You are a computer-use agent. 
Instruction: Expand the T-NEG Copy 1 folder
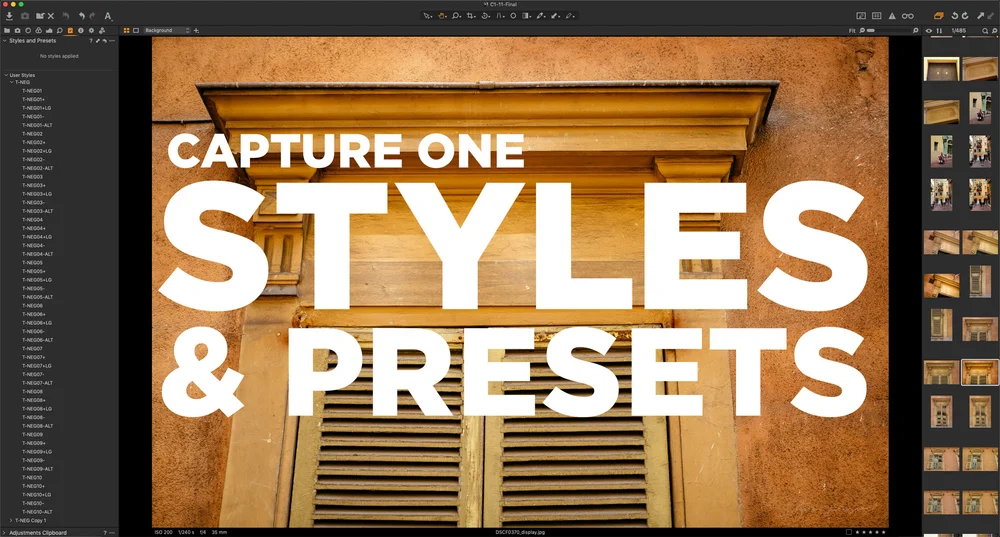(11, 520)
